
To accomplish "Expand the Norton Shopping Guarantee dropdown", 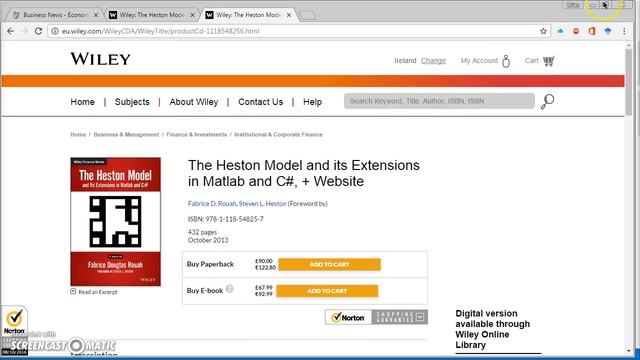I will [420, 317].
